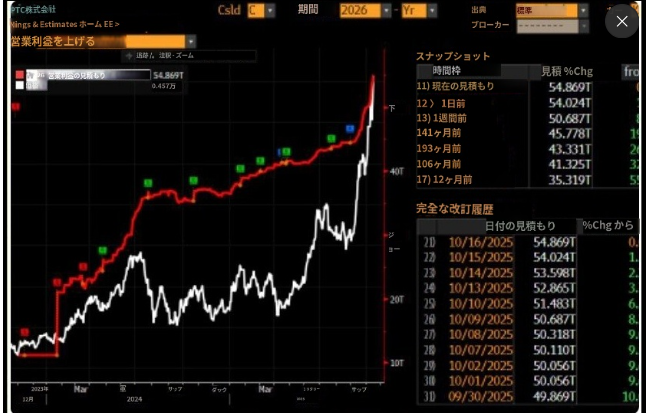Viewport: 646px width, 413px height.
Task: Click the blue marker near the chart peak
Action: [x=350, y=129]
